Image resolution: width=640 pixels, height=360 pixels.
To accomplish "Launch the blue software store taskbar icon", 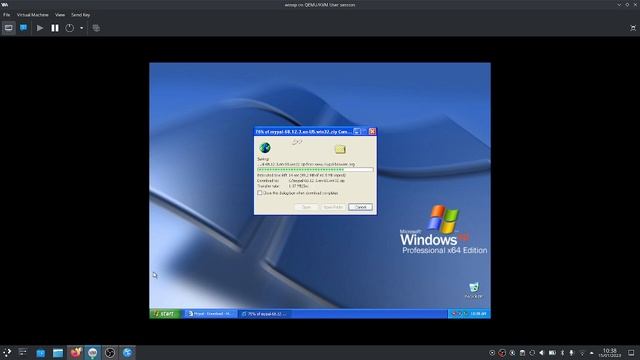I will click(x=40, y=353).
